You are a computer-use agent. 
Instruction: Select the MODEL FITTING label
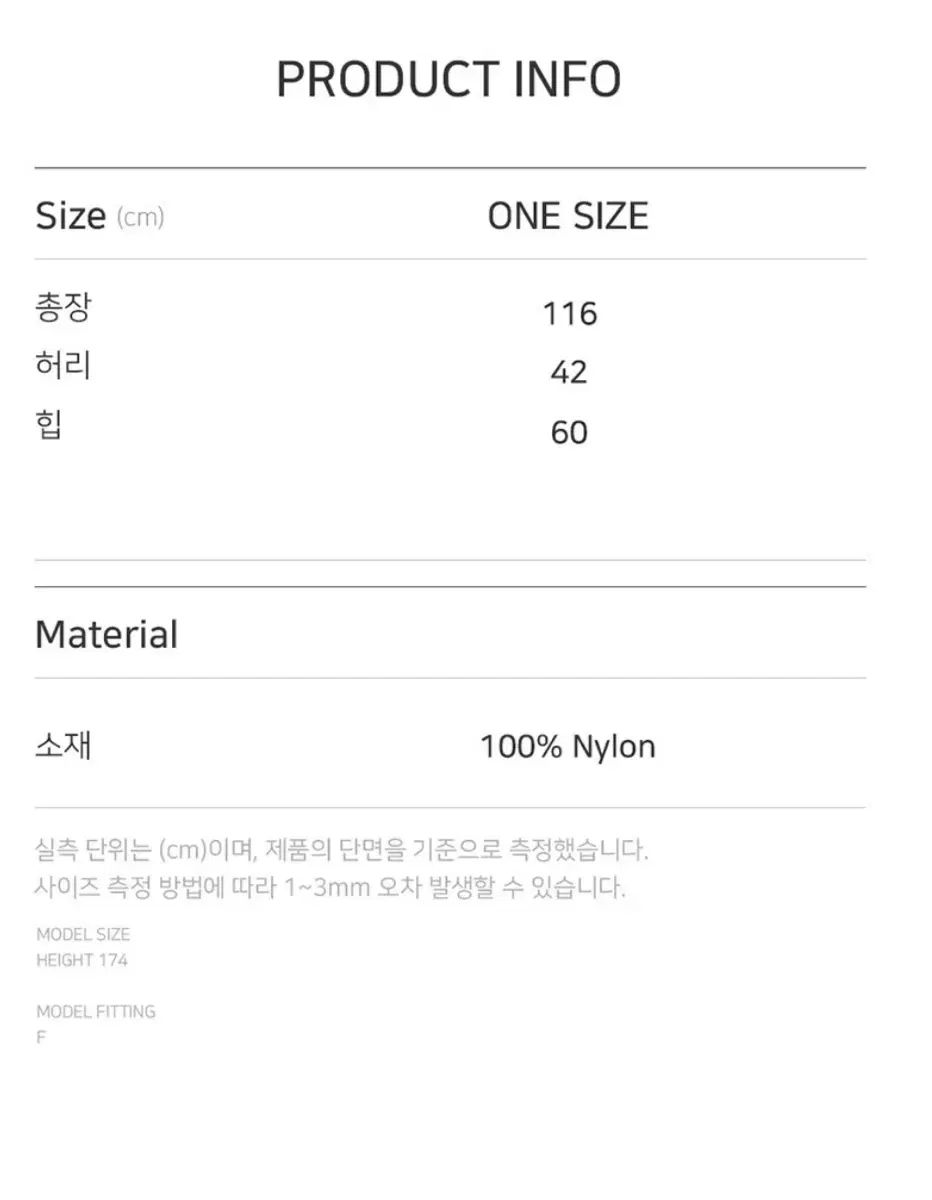pyautogui.click(x=96, y=1012)
